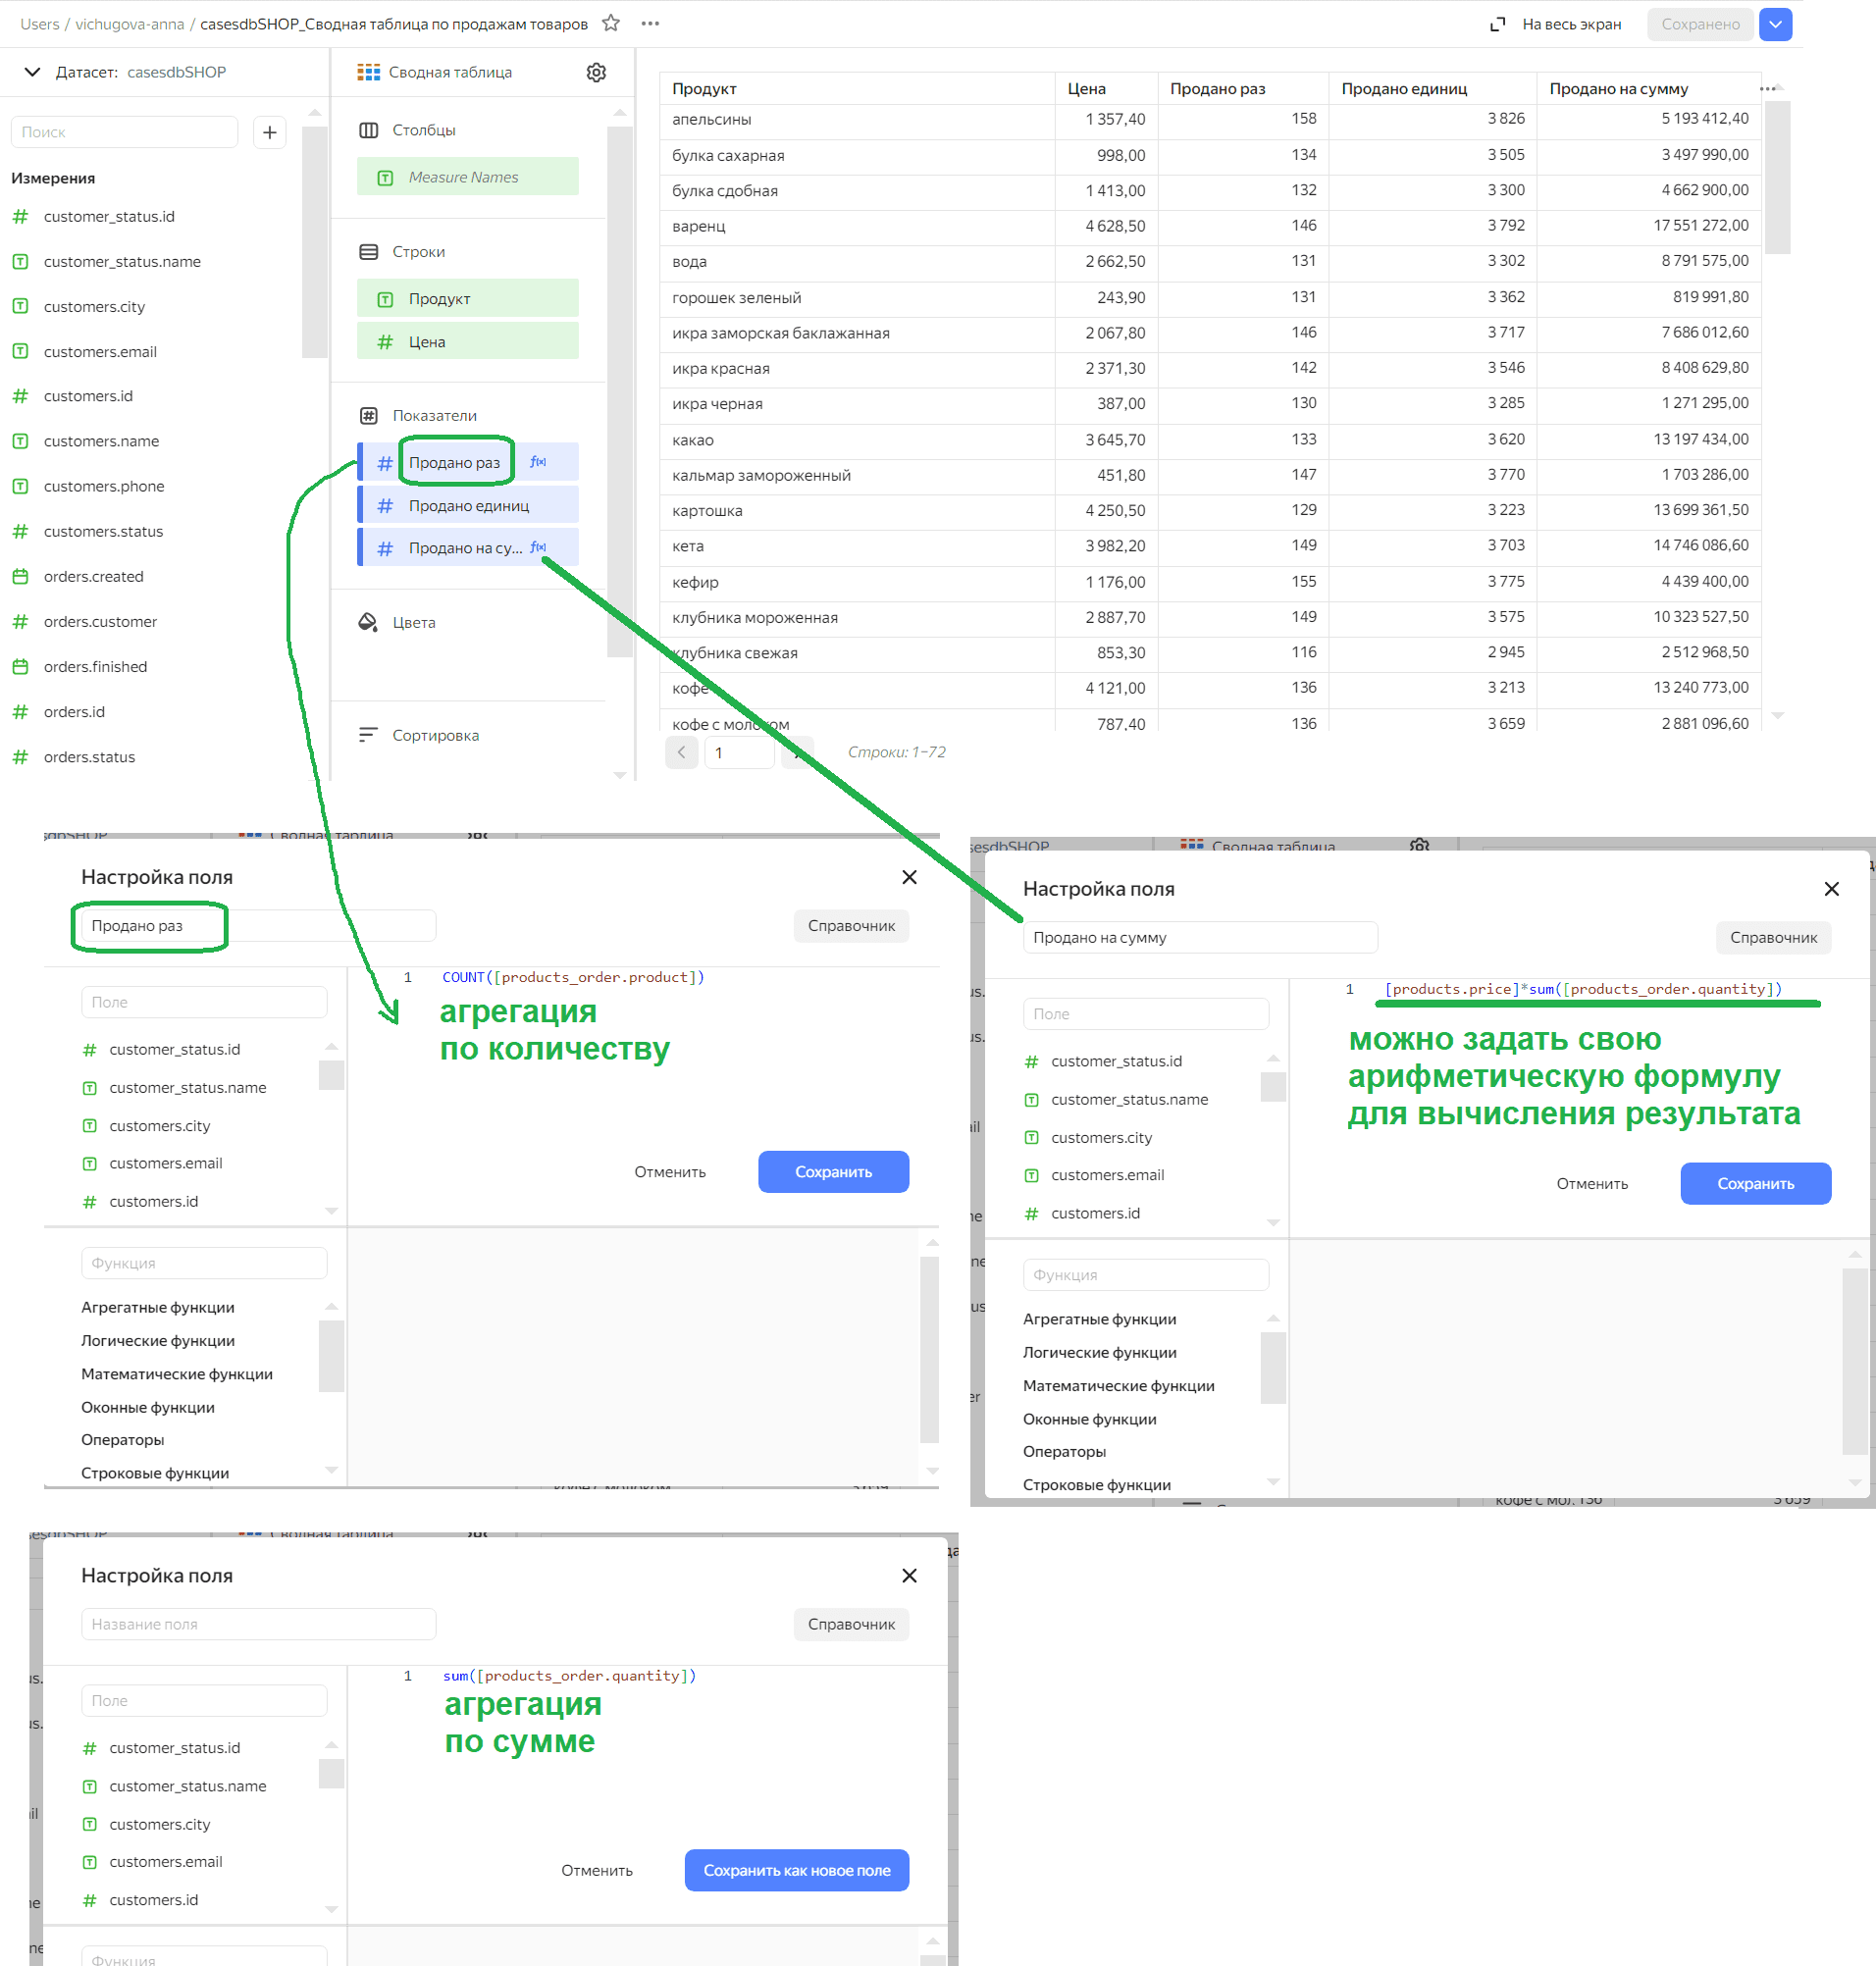This screenshot has height=1966, width=1876.
Task: Click the Отменить link in Продано раз dialog
Action: [670, 1172]
